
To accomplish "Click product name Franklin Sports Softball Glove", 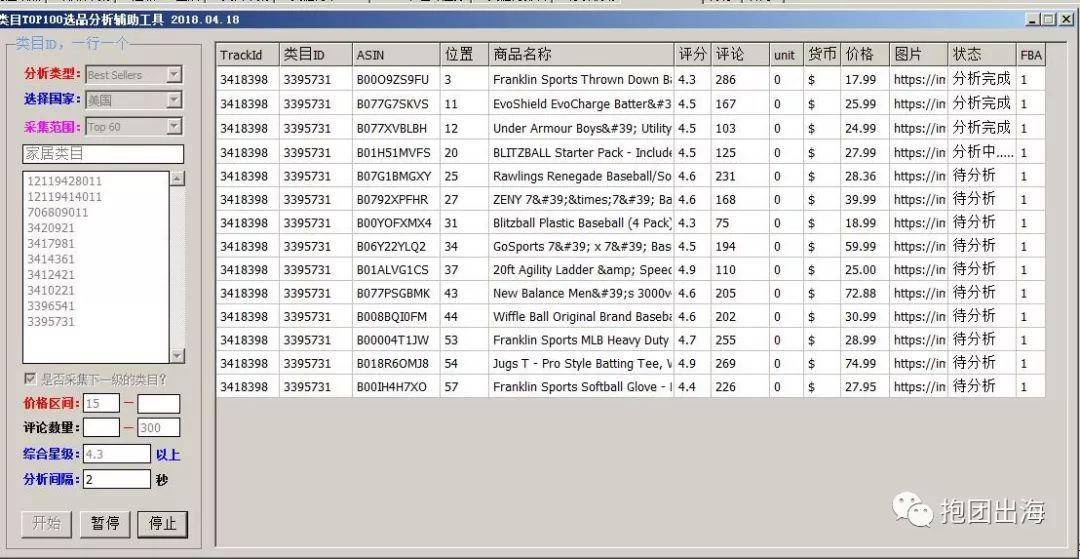I will [581, 387].
